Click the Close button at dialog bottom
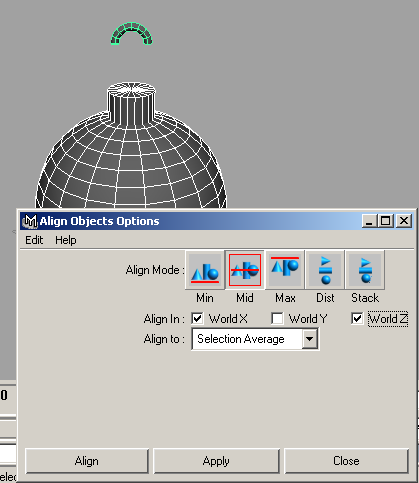This screenshot has width=419, height=483. tap(346, 461)
